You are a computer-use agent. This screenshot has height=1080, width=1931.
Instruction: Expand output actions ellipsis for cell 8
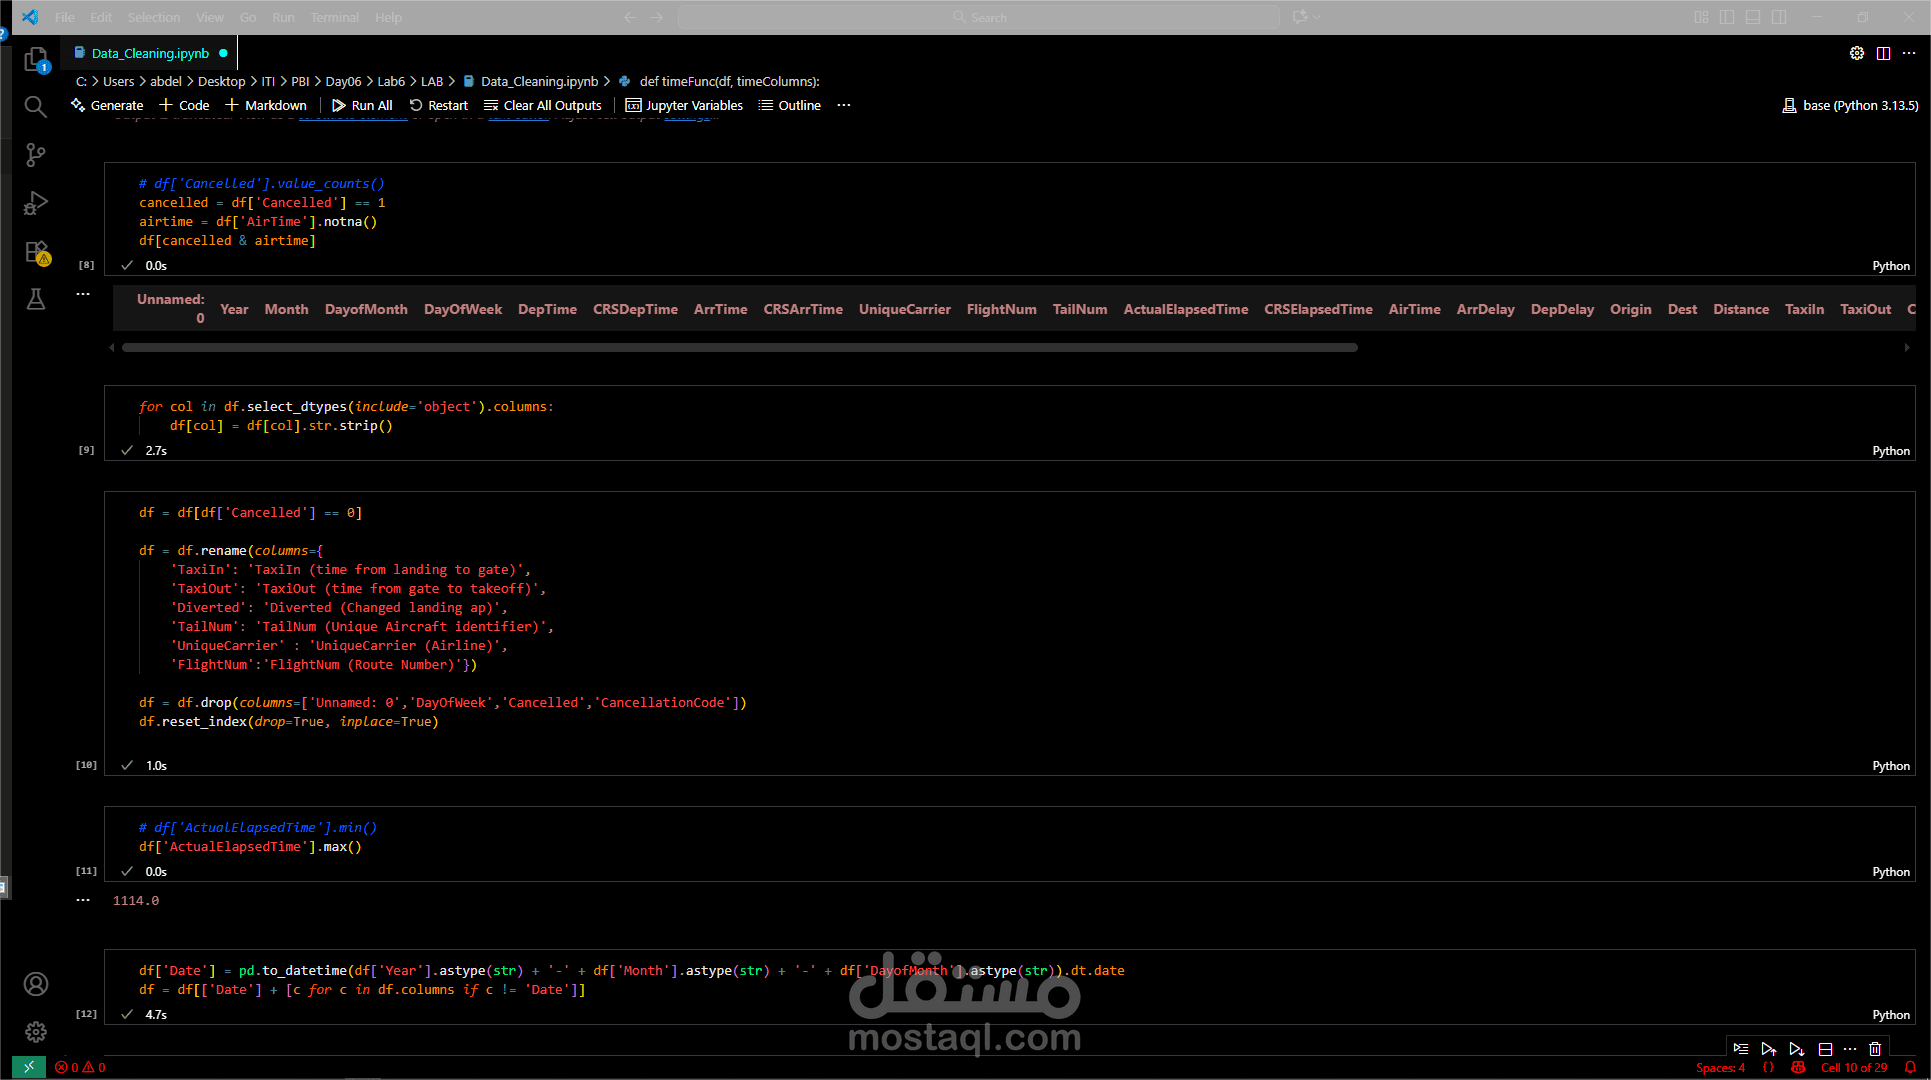coord(83,294)
